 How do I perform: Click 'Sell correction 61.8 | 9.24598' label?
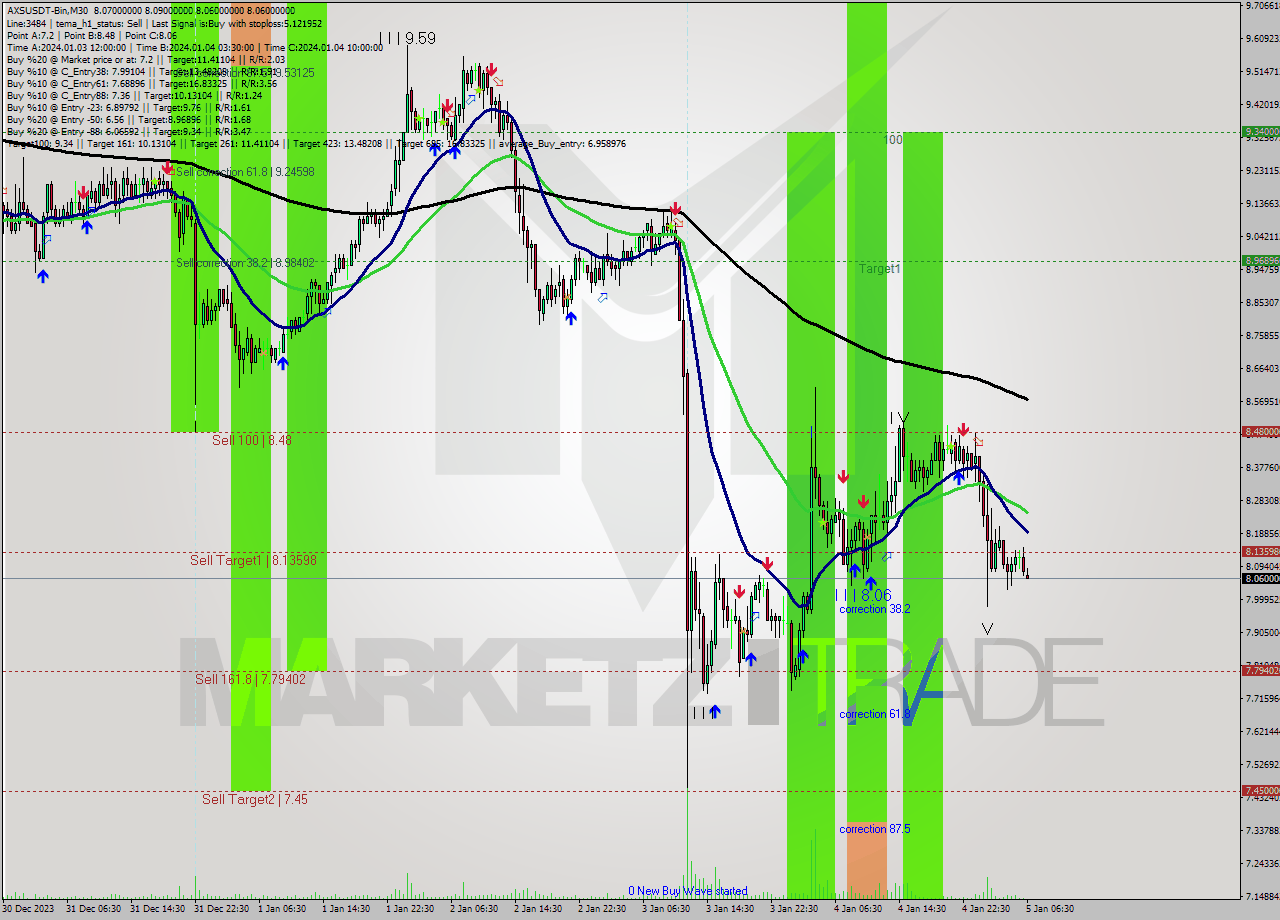point(245,172)
